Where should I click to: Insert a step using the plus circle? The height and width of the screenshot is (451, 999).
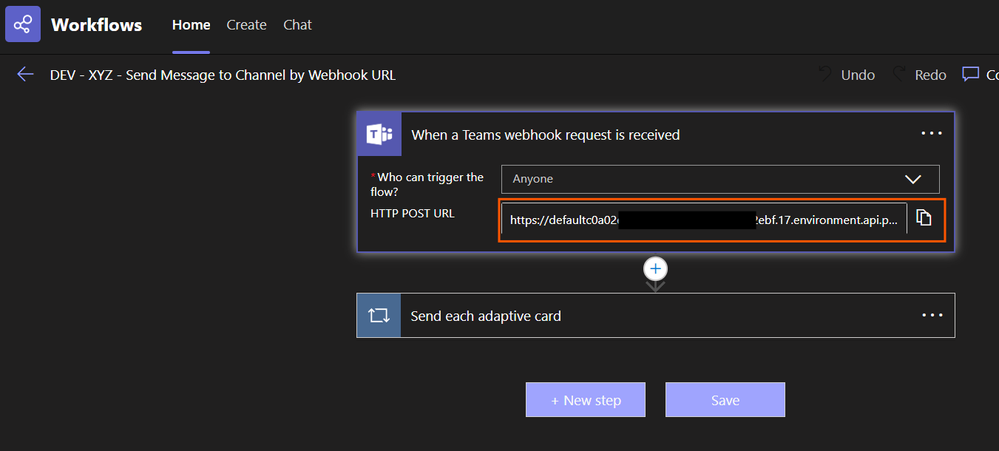pyautogui.click(x=656, y=269)
